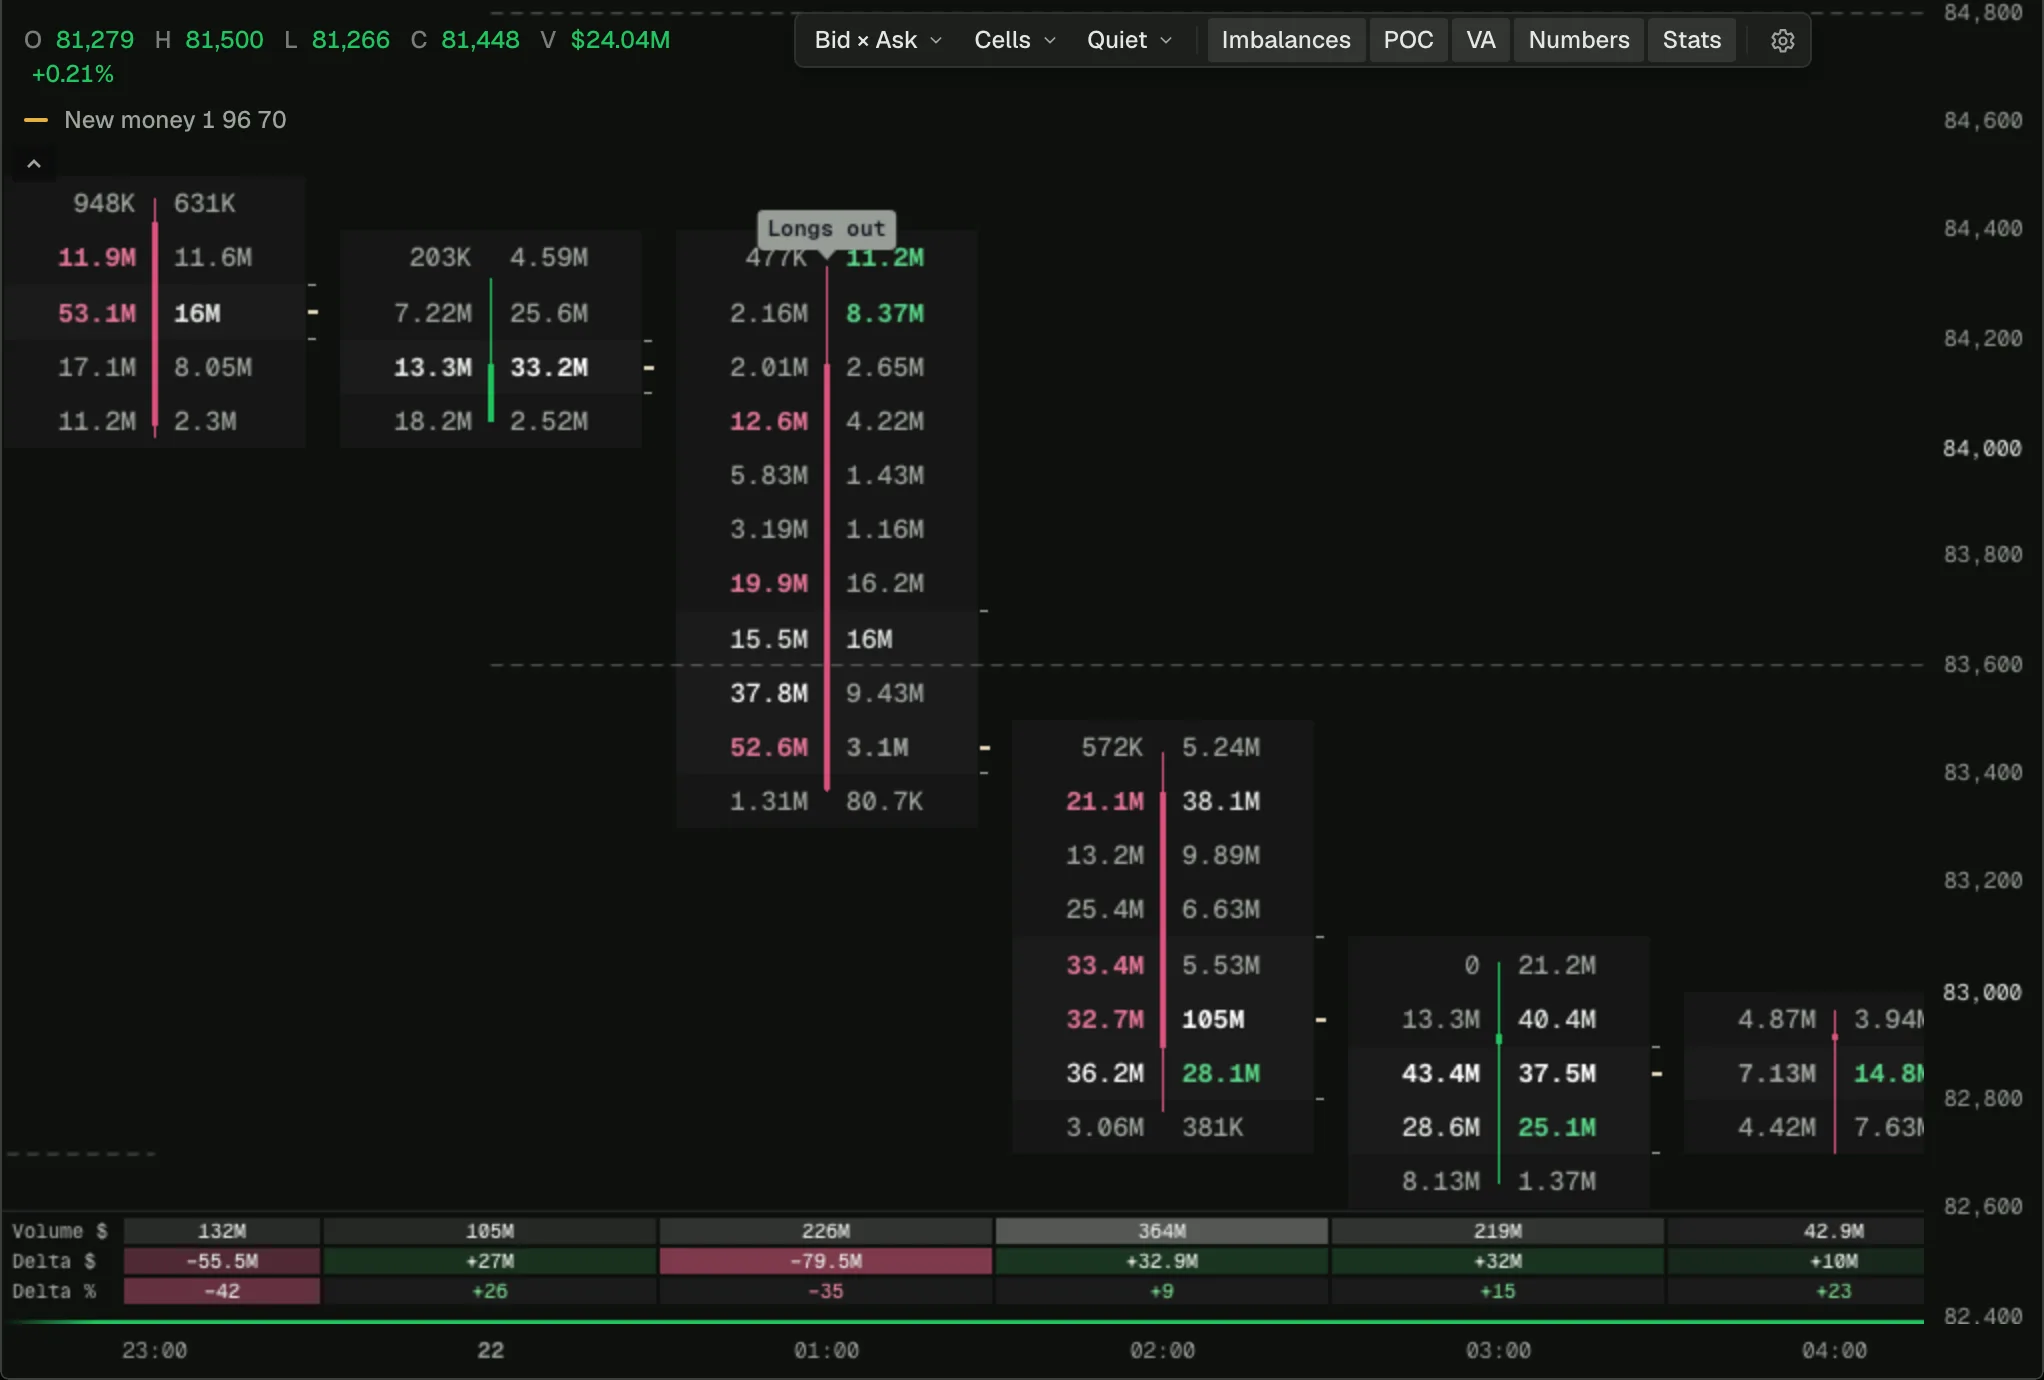Select the New money 1 96 70 indicator
This screenshot has height=1380, width=2044.
175,120
